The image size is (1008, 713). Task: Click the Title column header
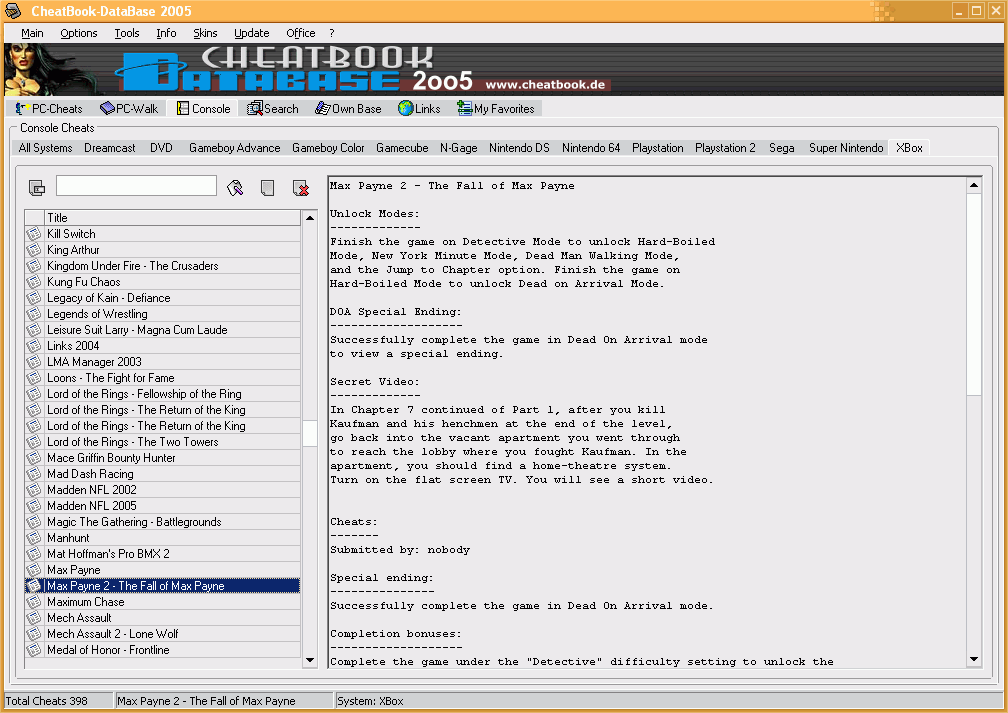tap(170, 217)
